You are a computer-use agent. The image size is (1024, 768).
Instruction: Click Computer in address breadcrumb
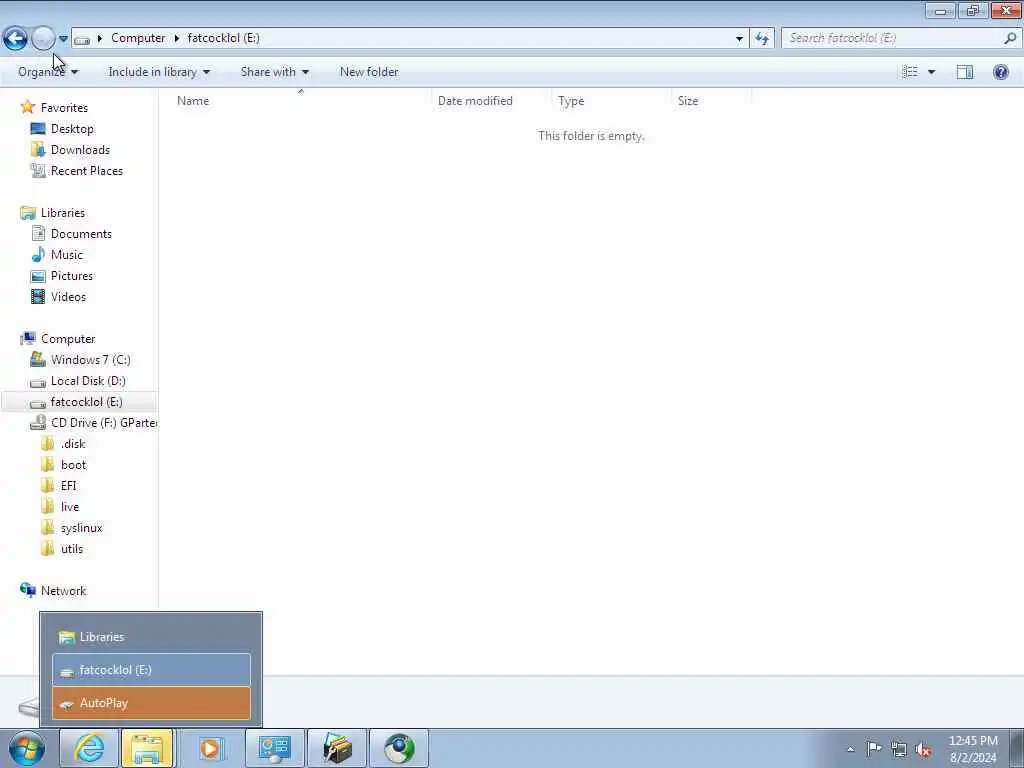pos(138,38)
